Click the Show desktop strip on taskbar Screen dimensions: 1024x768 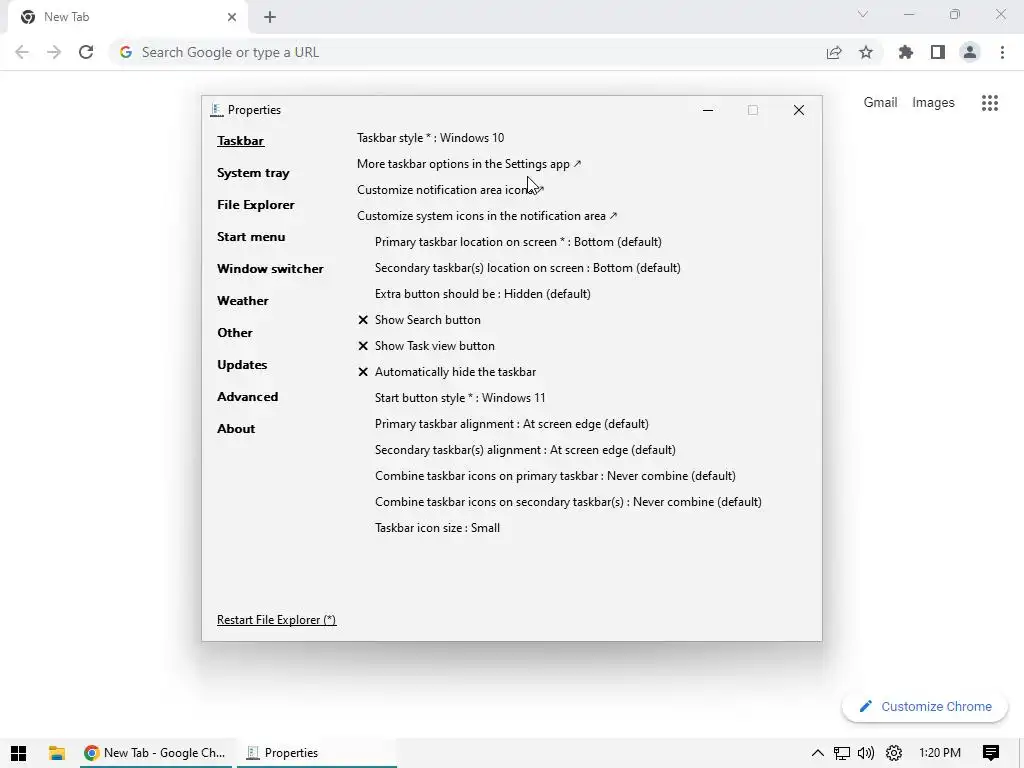1021,753
